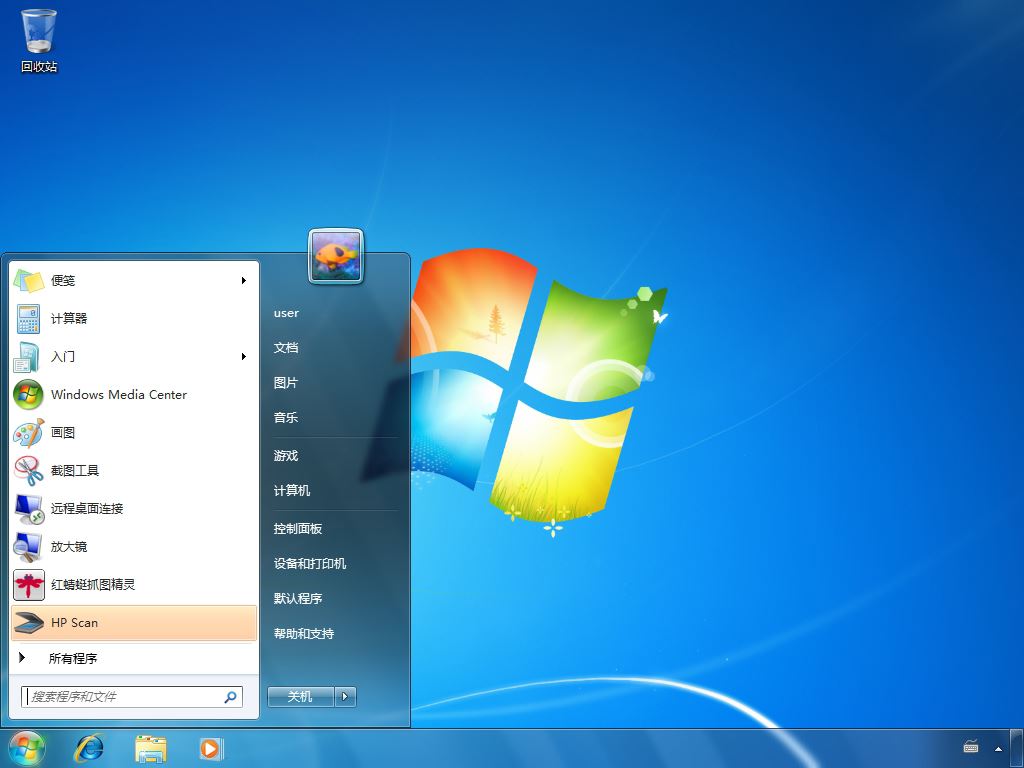1024x768 pixels.
Task: Open 计算机 (Computer) in the Start menu
Action: pos(291,490)
